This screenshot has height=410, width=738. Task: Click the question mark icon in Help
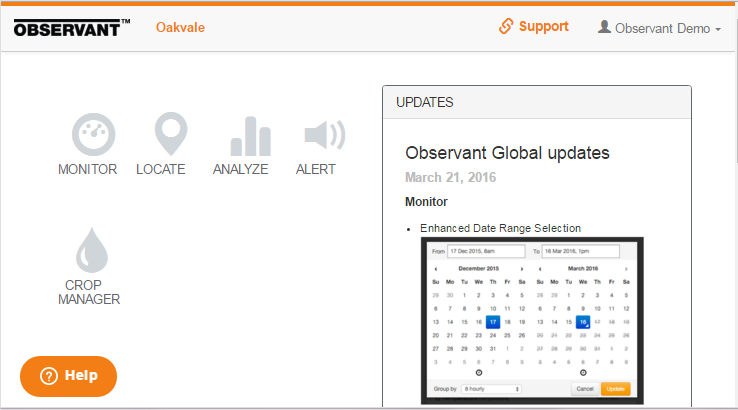tap(49, 376)
